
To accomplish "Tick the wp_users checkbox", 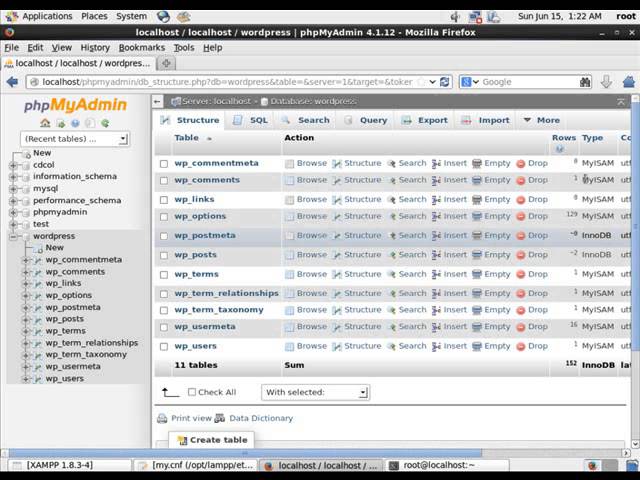I will point(164,347).
